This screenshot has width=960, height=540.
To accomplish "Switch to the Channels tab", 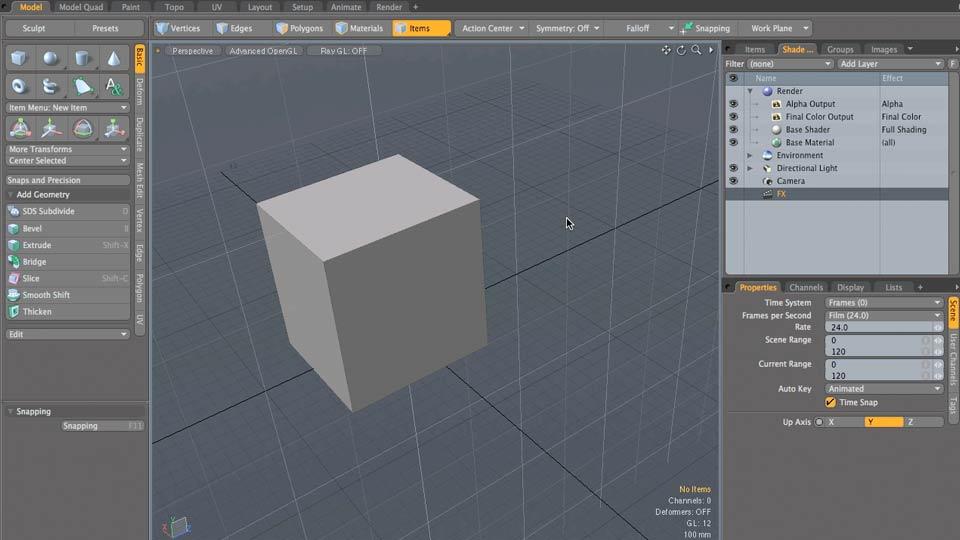I will coord(805,287).
